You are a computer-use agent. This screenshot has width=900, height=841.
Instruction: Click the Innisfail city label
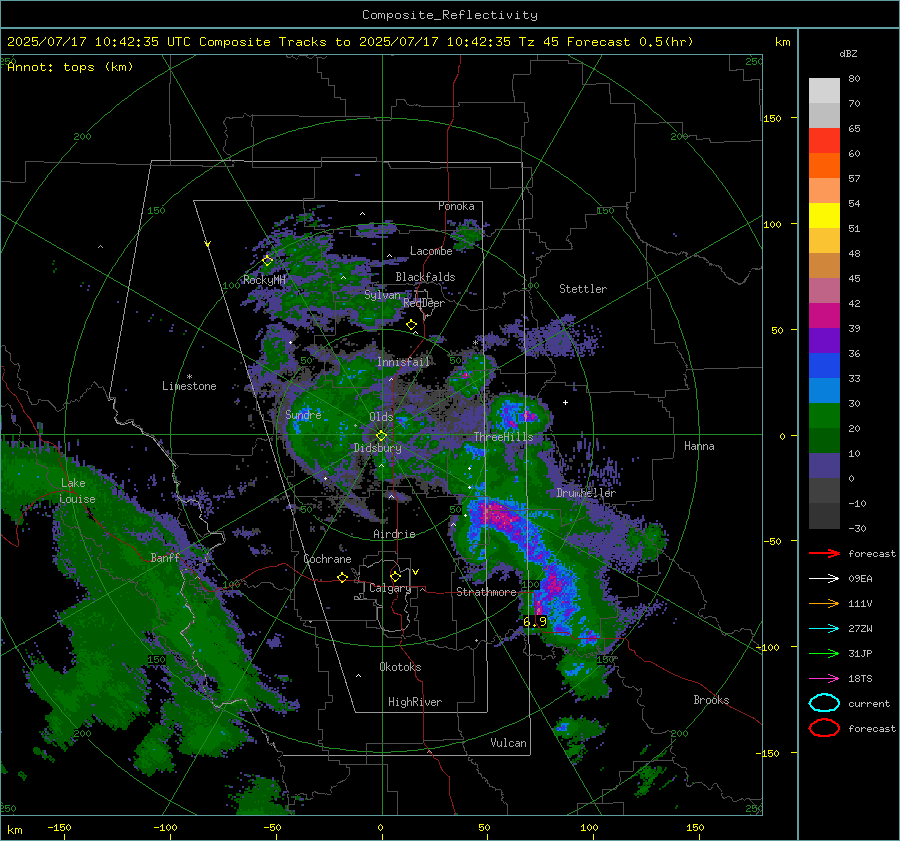pos(403,362)
